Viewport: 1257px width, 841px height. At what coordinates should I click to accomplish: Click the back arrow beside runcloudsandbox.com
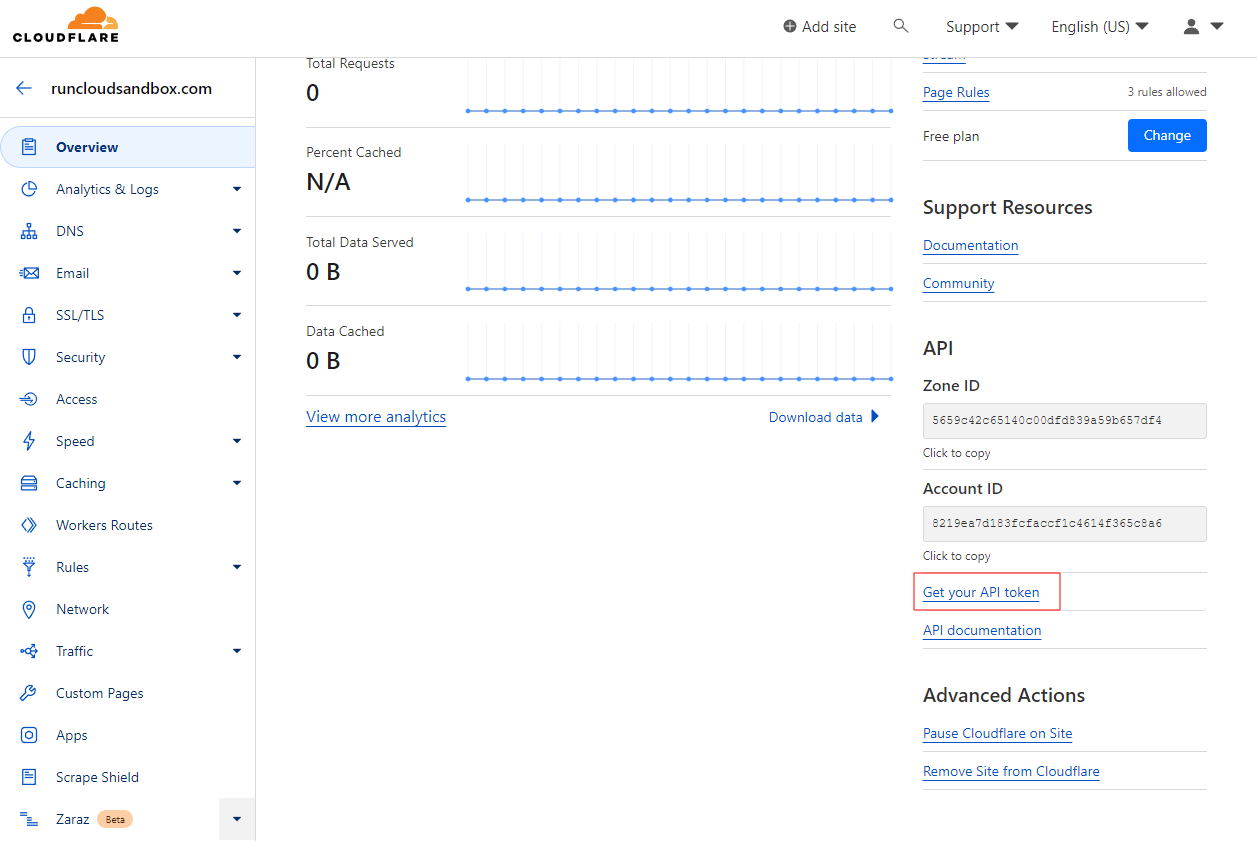pyautogui.click(x=24, y=88)
